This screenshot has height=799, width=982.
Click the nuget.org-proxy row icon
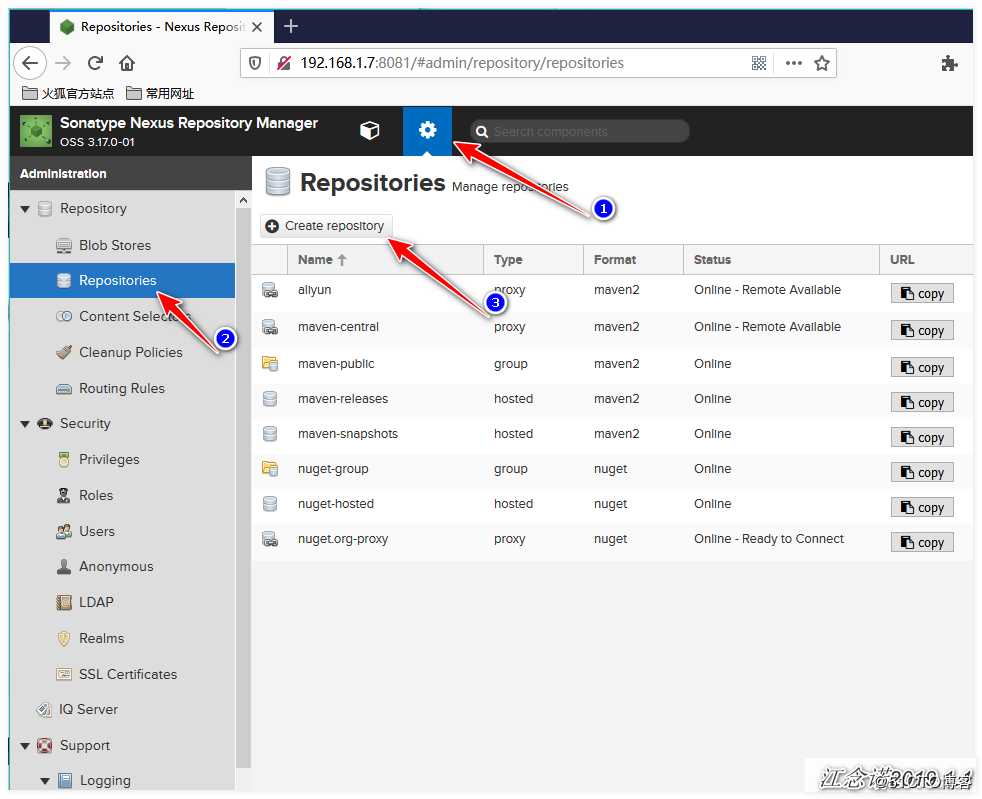tap(270, 539)
